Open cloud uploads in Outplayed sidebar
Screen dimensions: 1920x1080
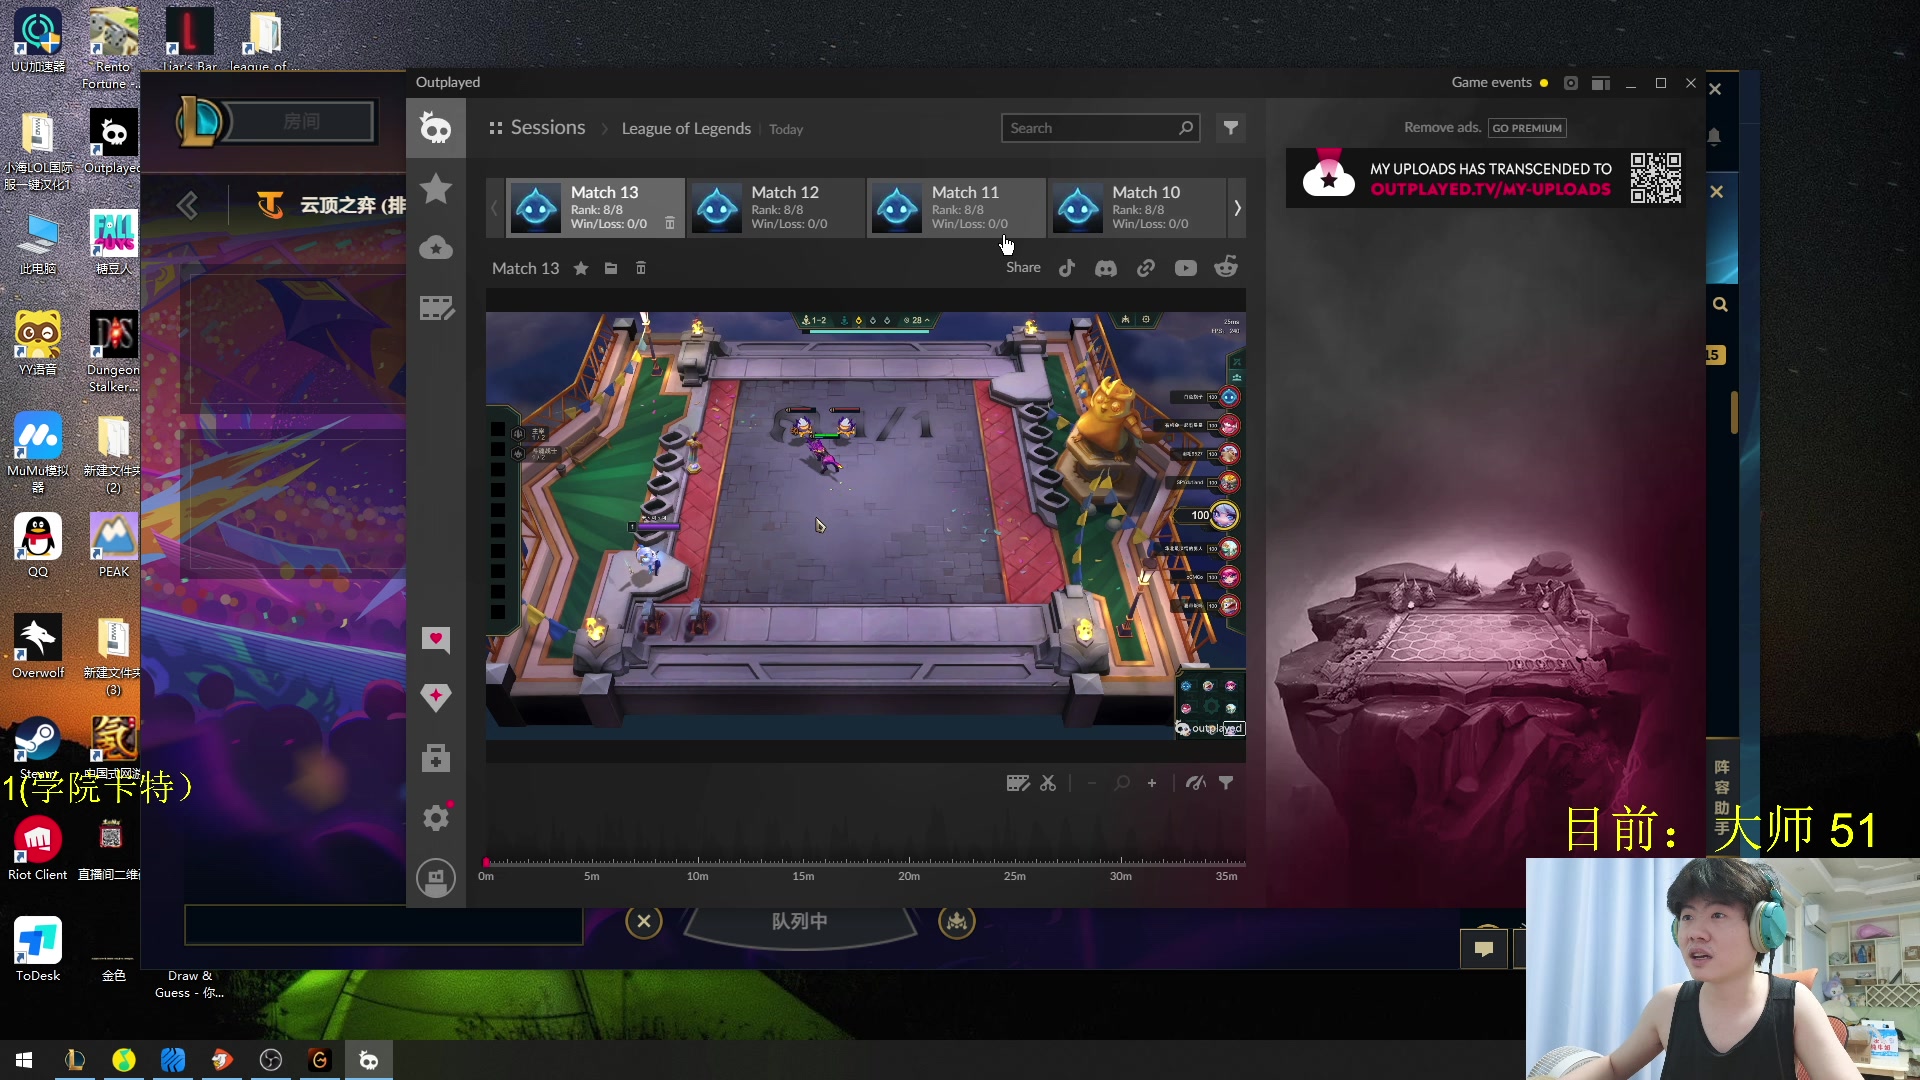click(436, 247)
